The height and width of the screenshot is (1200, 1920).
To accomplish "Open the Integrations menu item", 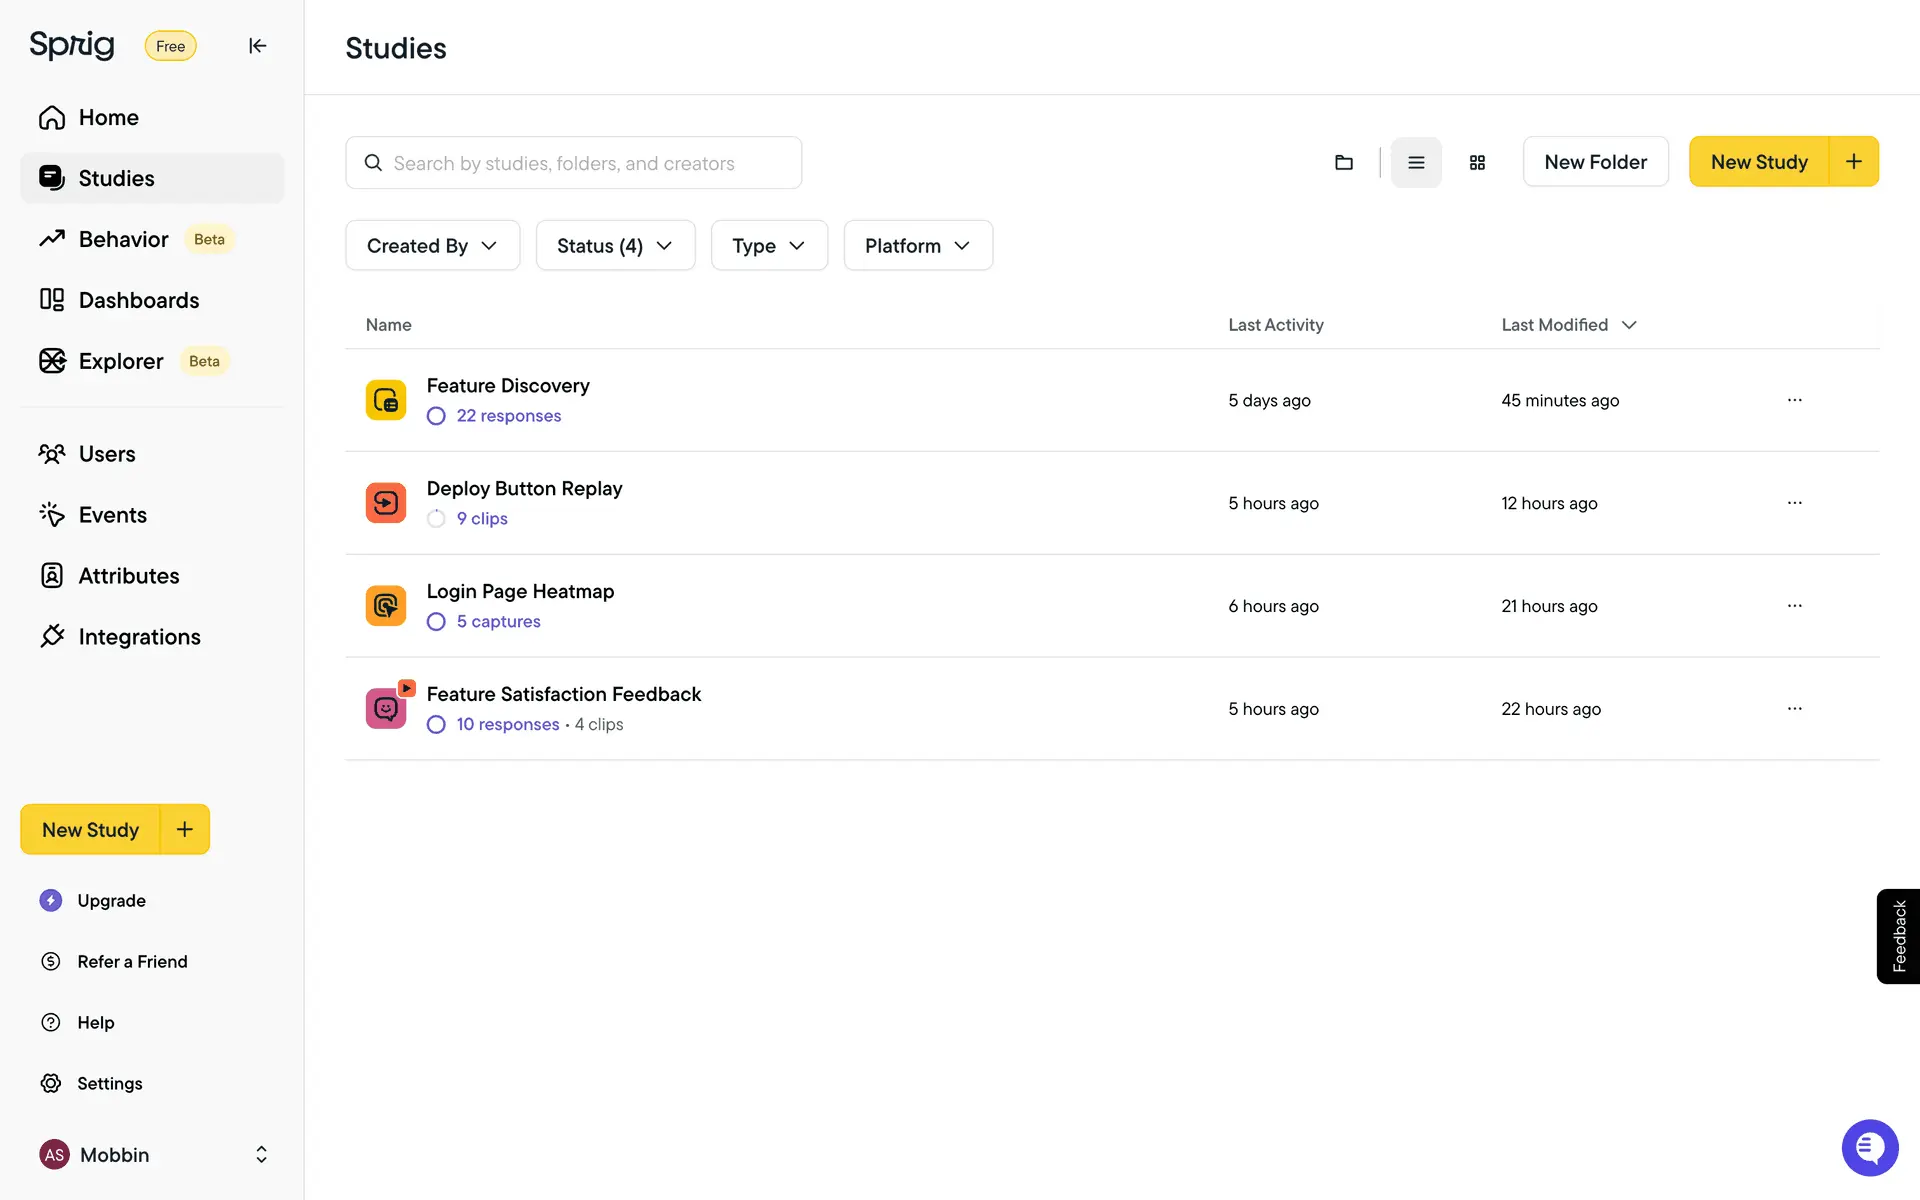I will [x=139, y=637].
